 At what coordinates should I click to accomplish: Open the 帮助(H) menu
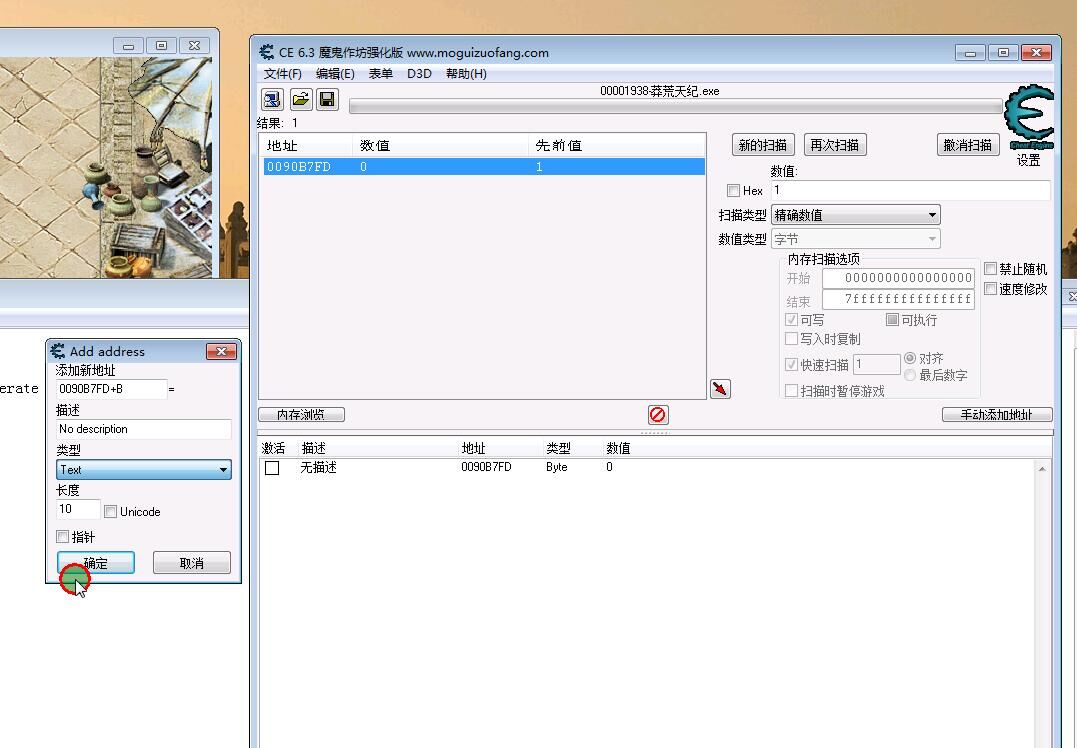point(466,73)
